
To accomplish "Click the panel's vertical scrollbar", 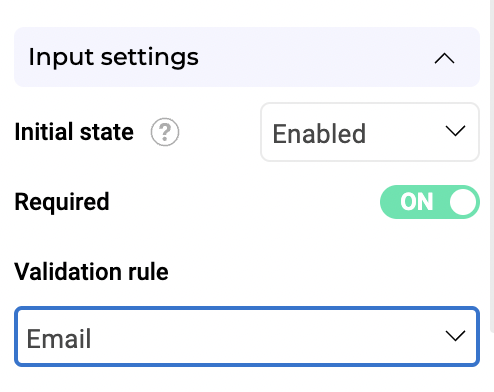I will (x=492, y=167).
